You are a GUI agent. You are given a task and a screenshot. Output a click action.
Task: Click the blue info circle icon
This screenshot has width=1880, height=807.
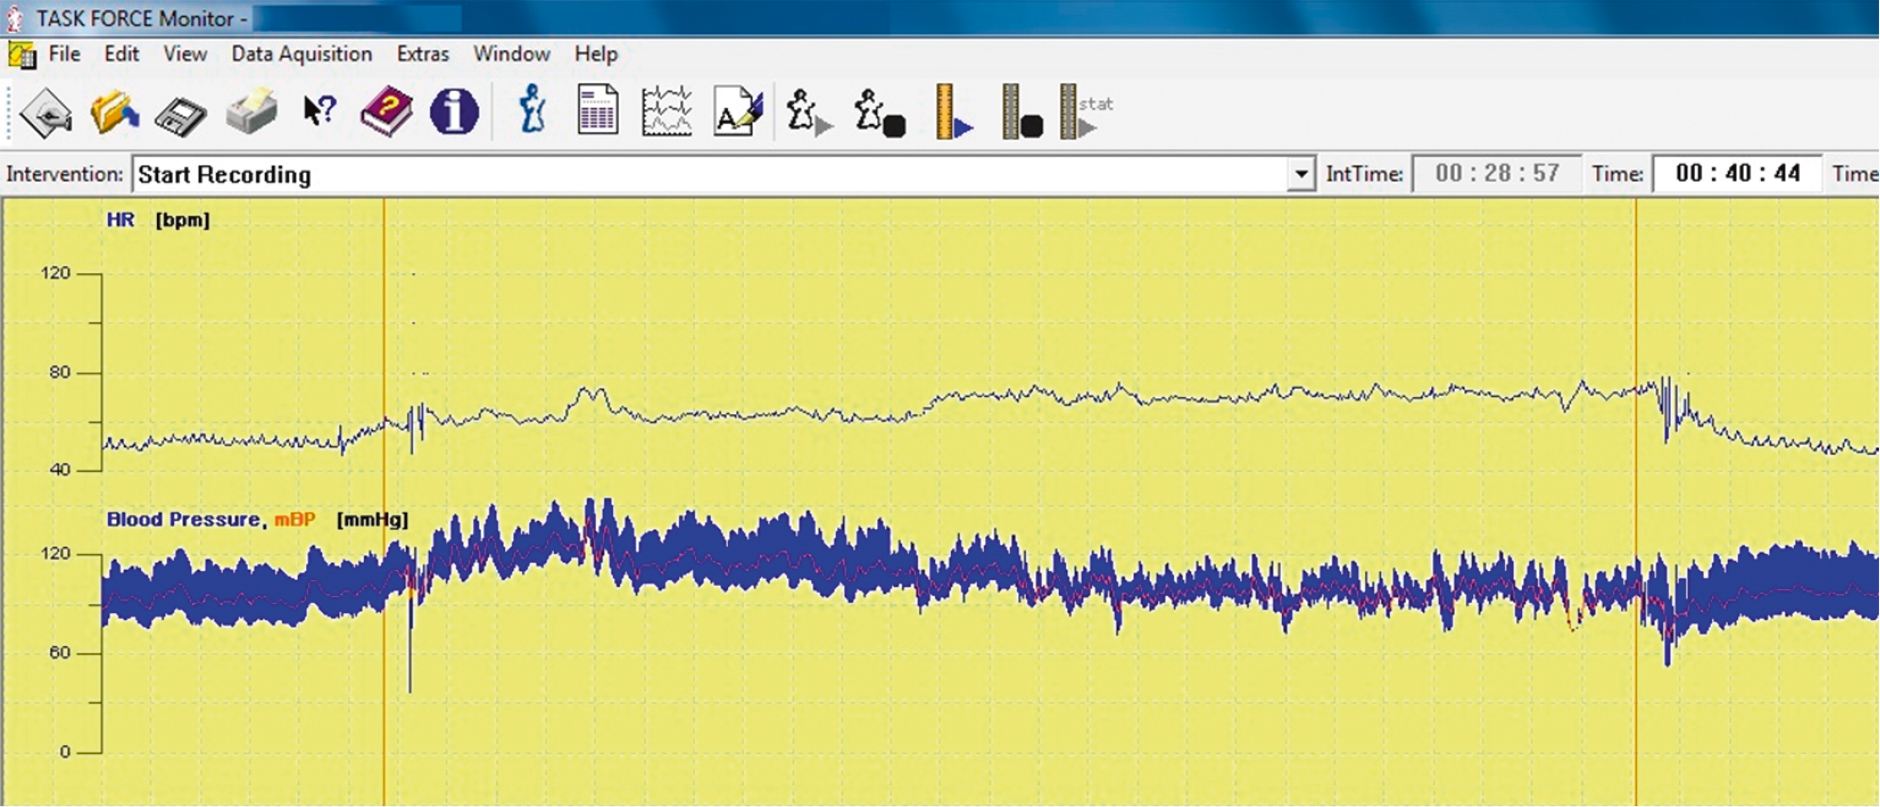454,111
